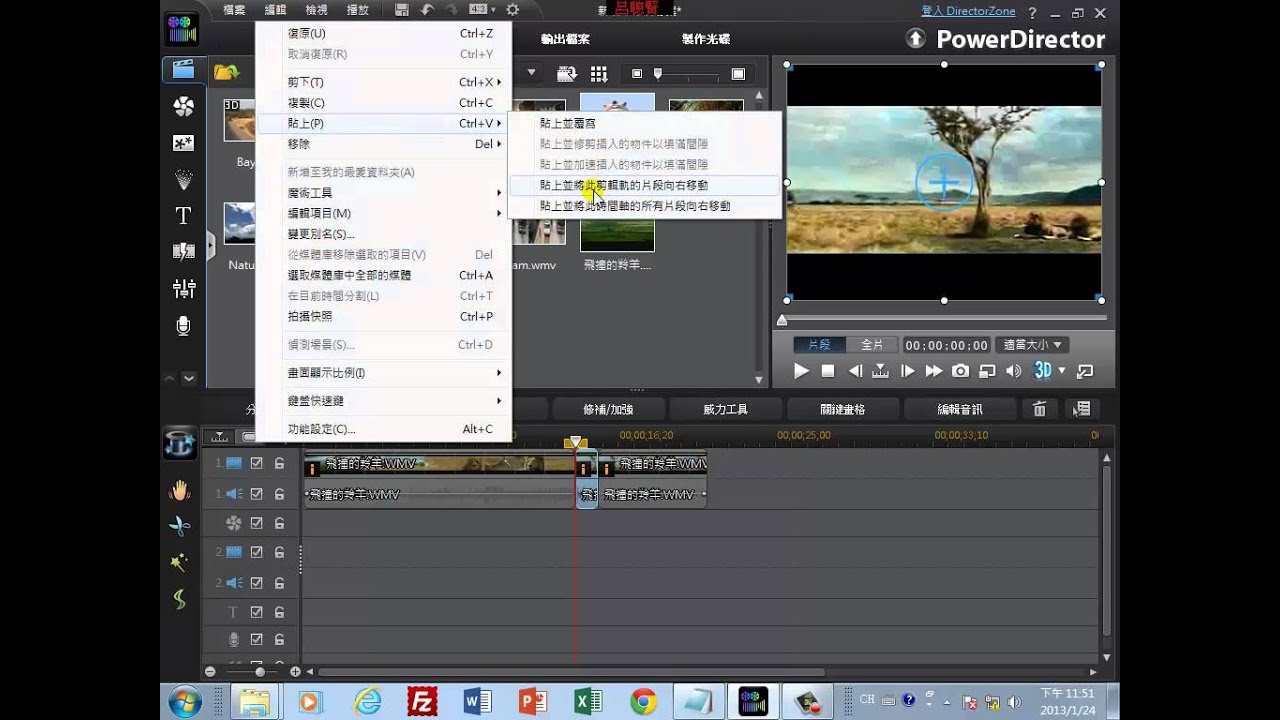Expand the Cut (剪下) submenu
The image size is (1280, 720).
coord(499,82)
